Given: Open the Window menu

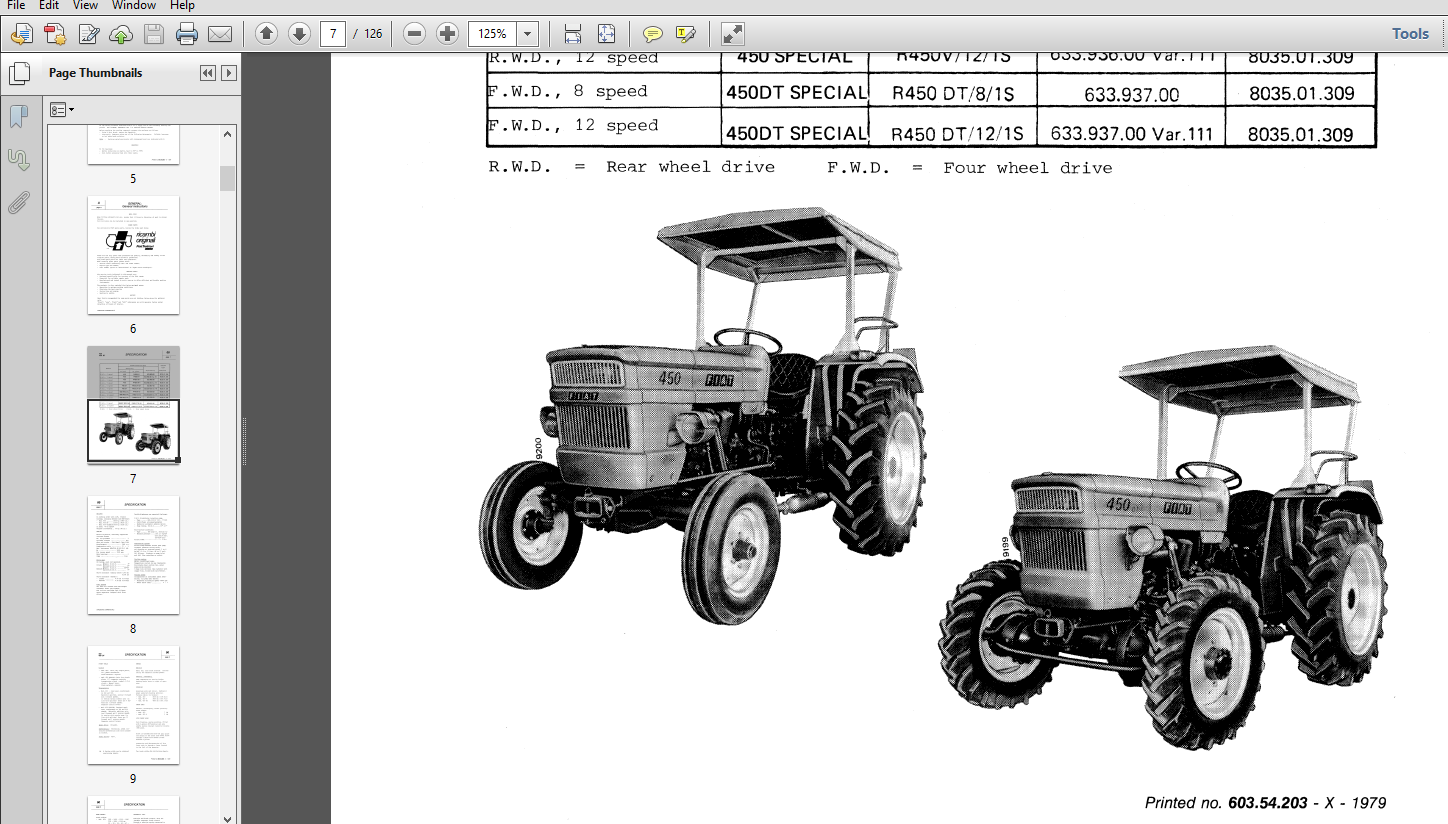Looking at the screenshot, I should pos(133,5).
